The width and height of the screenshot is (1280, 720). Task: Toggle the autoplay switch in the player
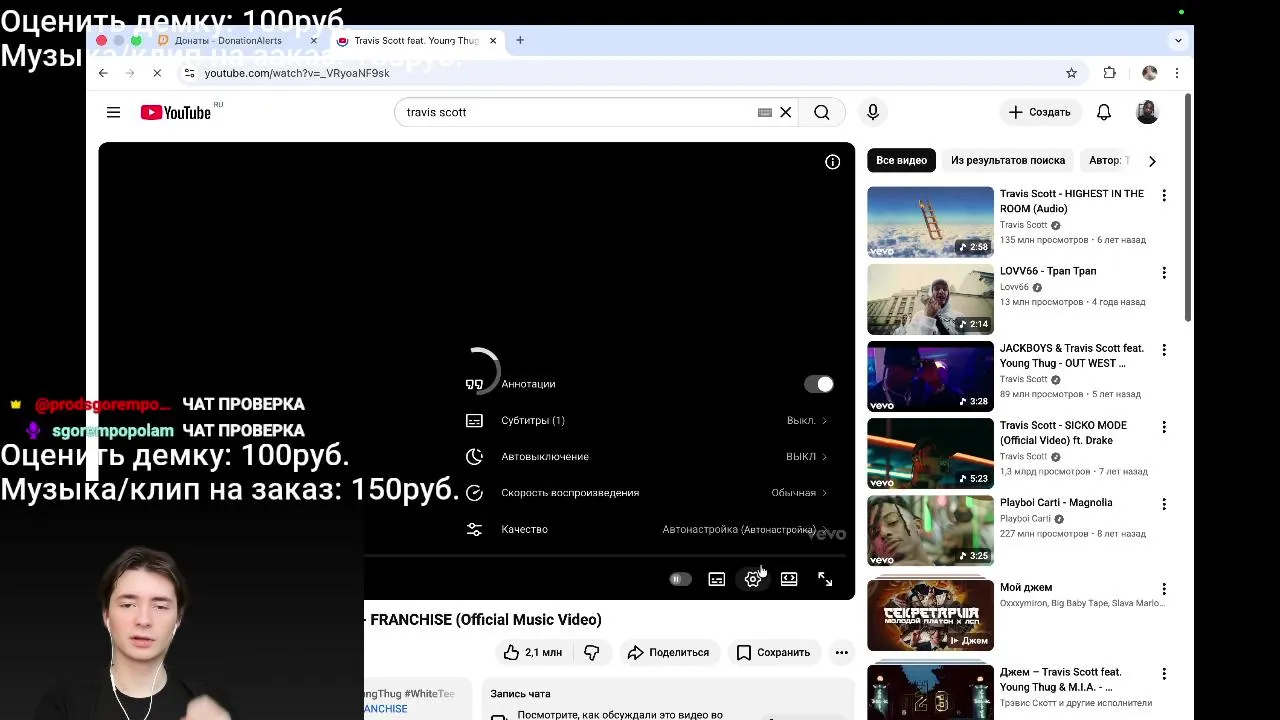coord(680,579)
